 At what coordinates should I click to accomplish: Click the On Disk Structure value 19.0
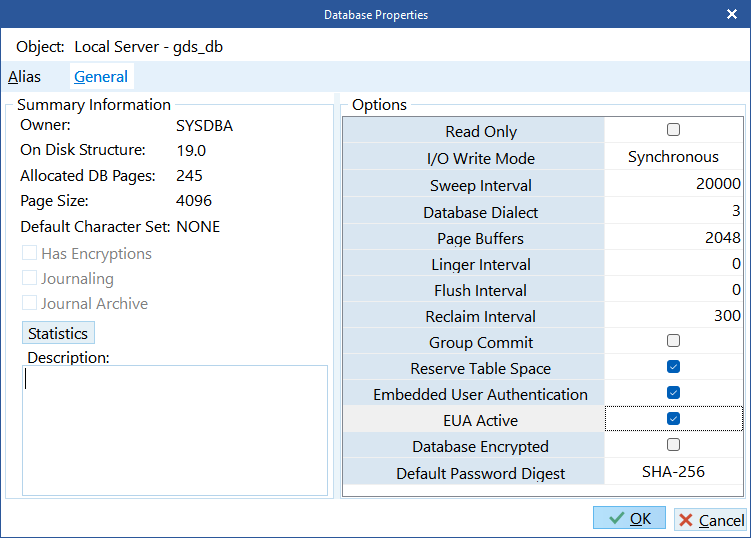(191, 150)
